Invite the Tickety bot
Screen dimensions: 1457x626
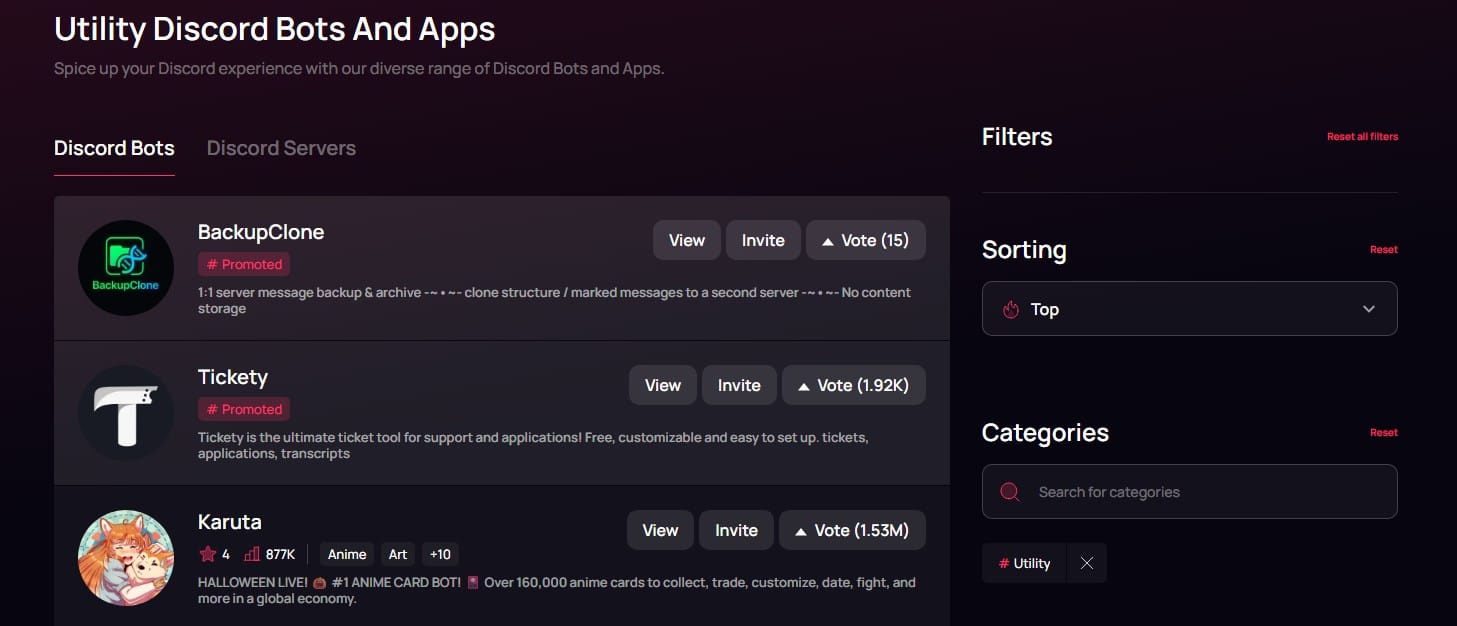(x=739, y=384)
